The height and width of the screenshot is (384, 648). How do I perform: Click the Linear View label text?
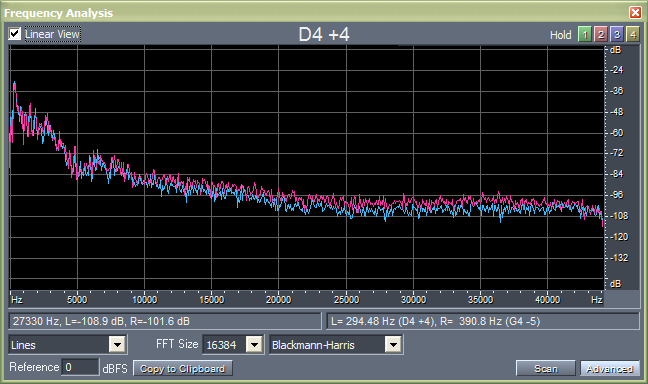pyautogui.click(x=52, y=34)
